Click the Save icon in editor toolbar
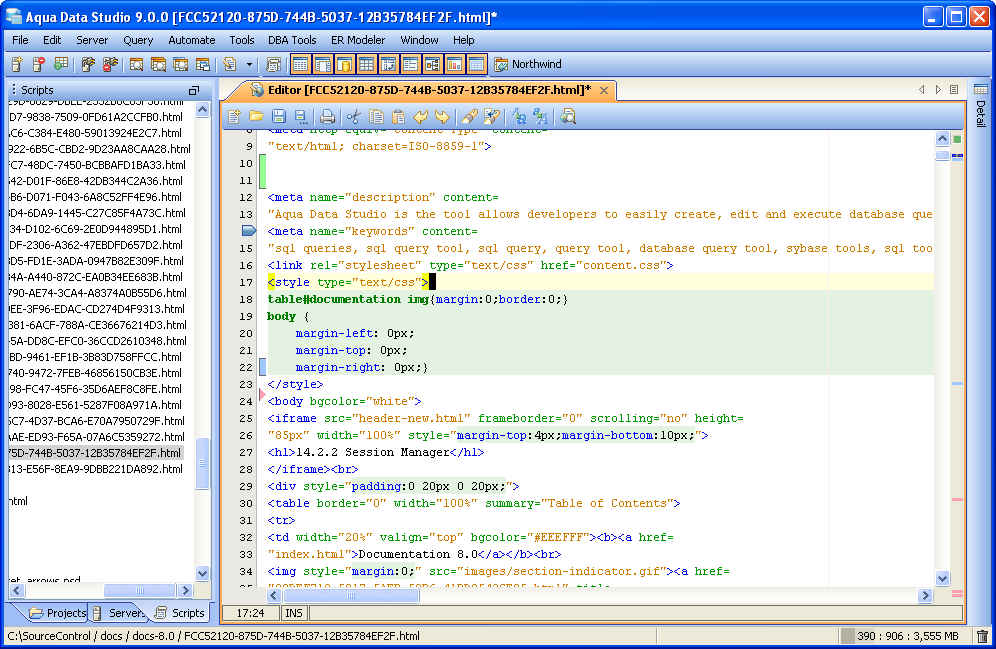Screen dimensions: 996x649 tap(278, 117)
